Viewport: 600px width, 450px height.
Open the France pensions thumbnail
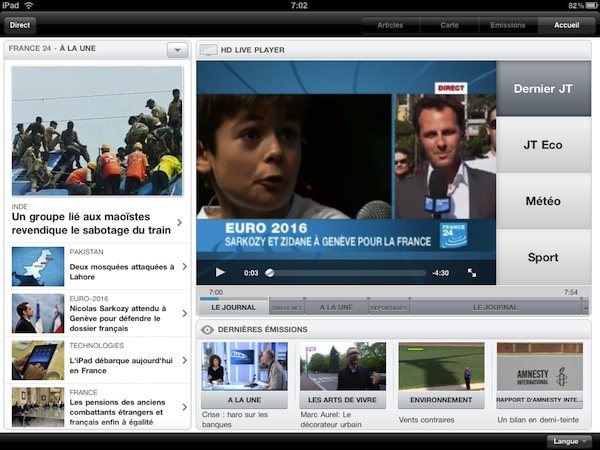point(38,407)
